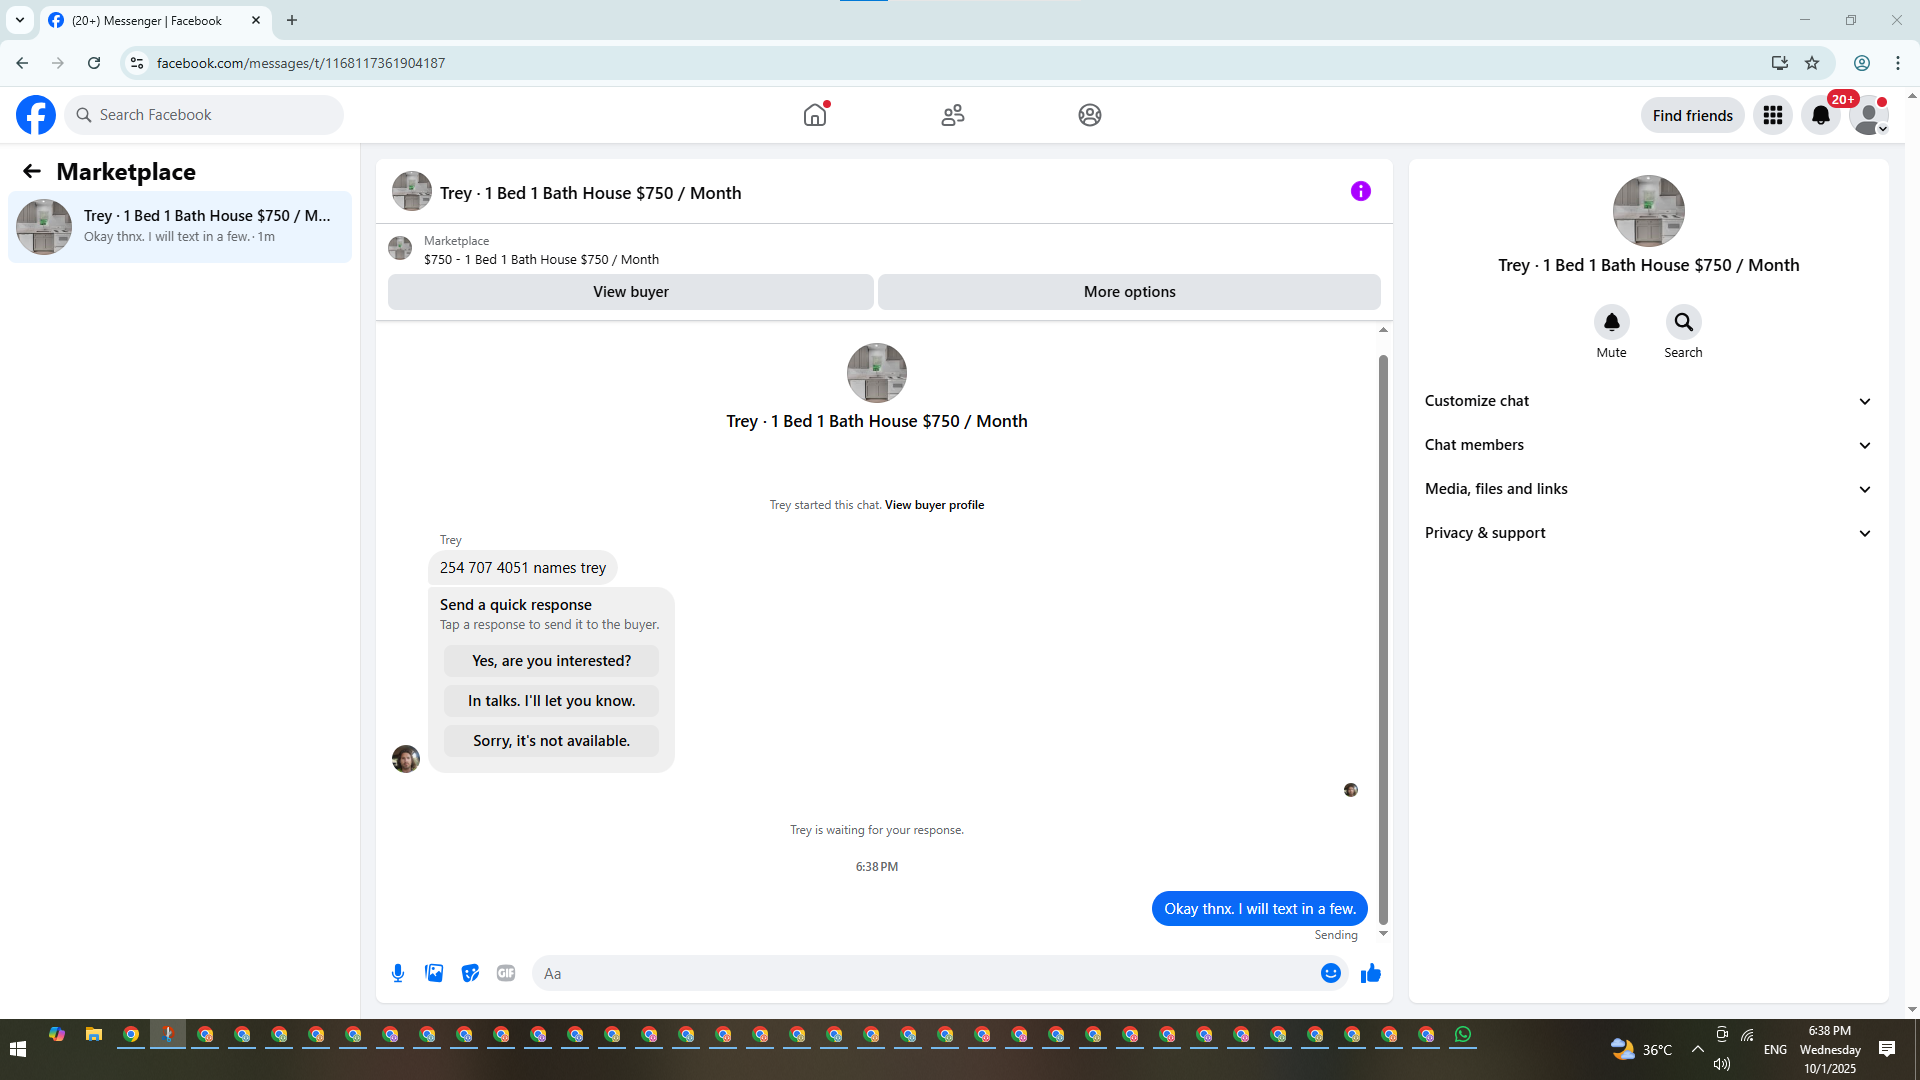1920x1080 pixels.
Task: Click the message "254 707 4051 names trey"
Action: click(523, 568)
